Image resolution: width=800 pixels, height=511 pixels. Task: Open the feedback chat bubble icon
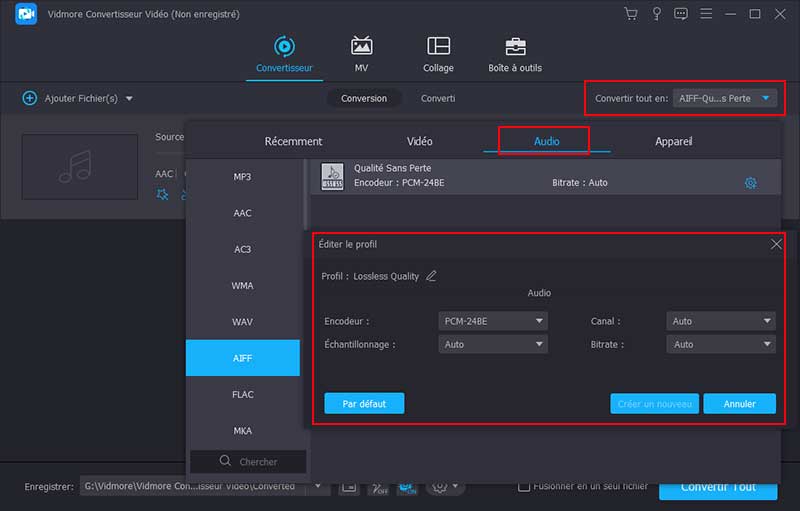681,14
